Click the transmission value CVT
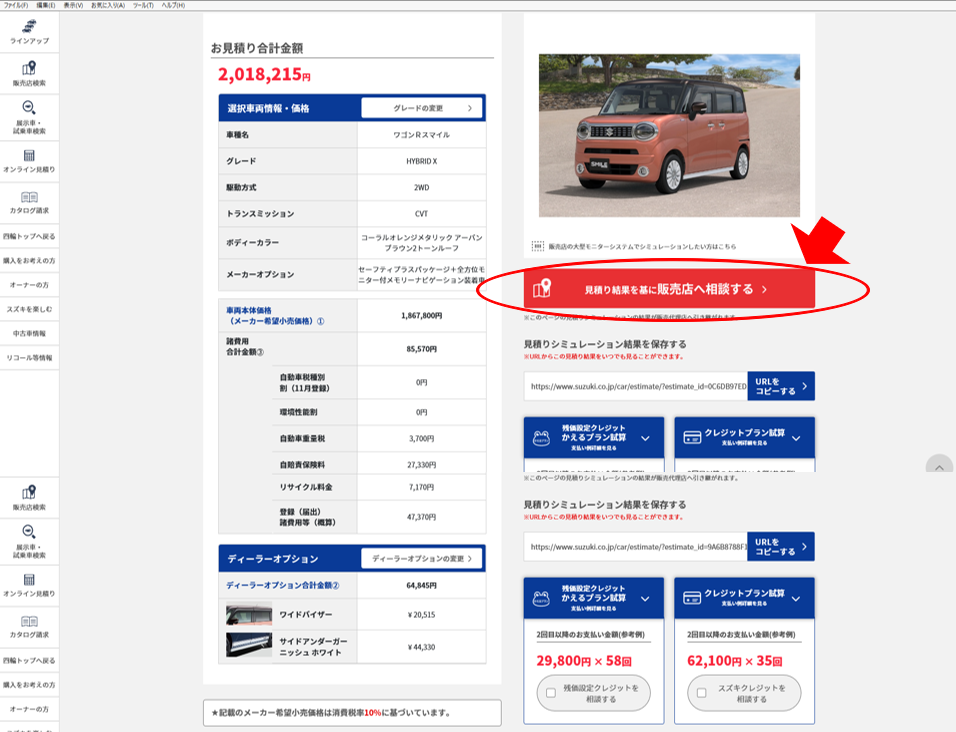 click(x=421, y=214)
